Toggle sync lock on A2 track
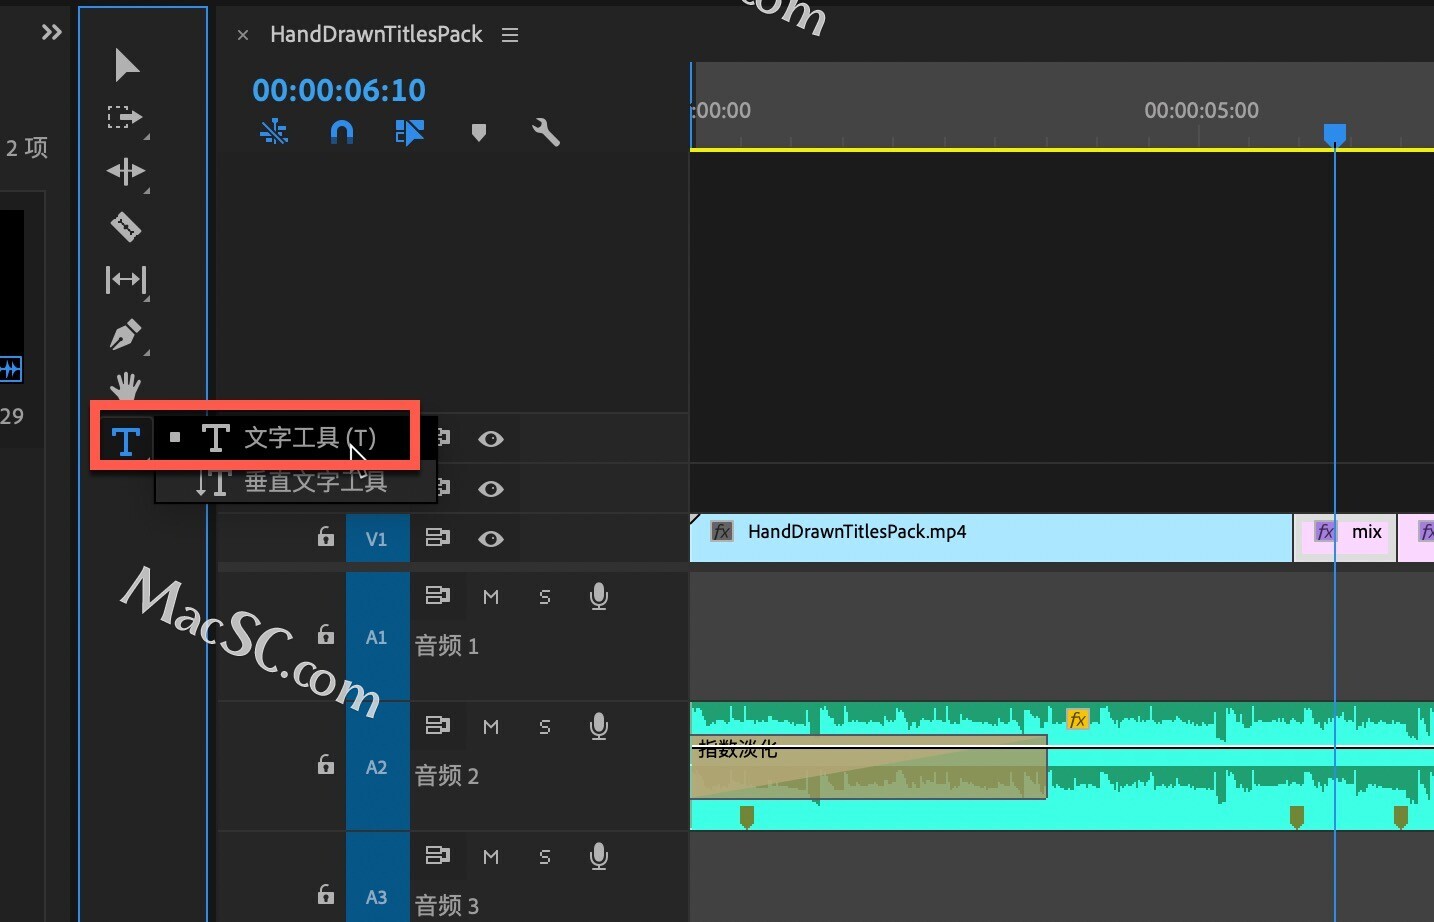 (438, 726)
